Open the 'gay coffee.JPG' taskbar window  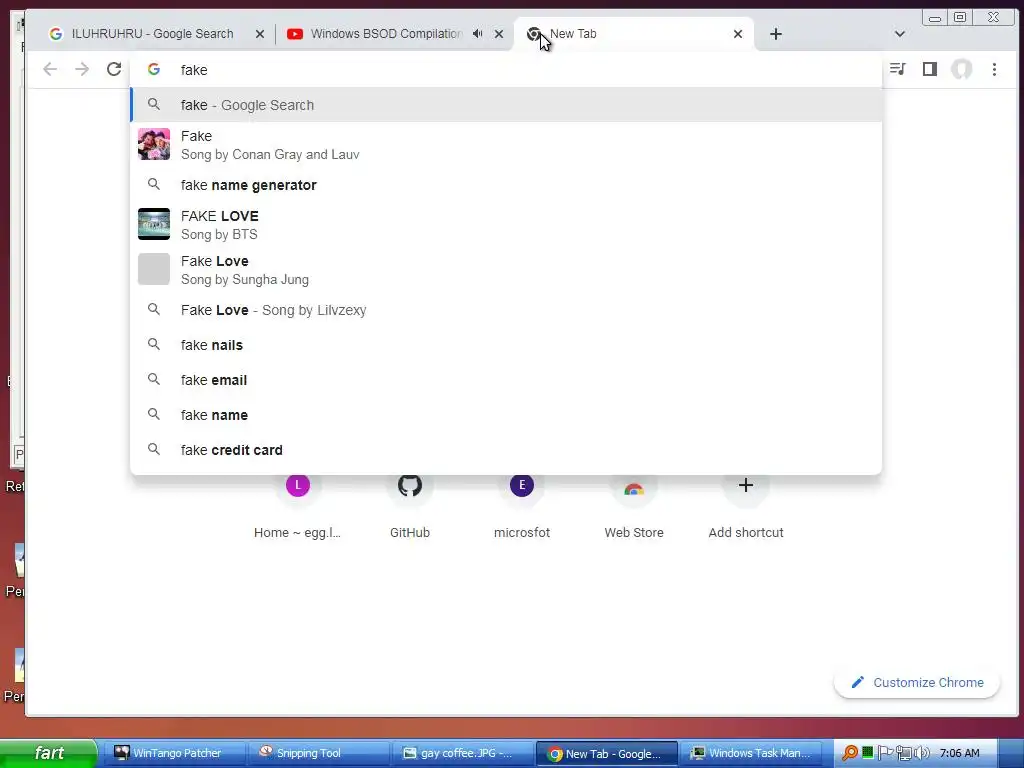pyautogui.click(x=462, y=753)
